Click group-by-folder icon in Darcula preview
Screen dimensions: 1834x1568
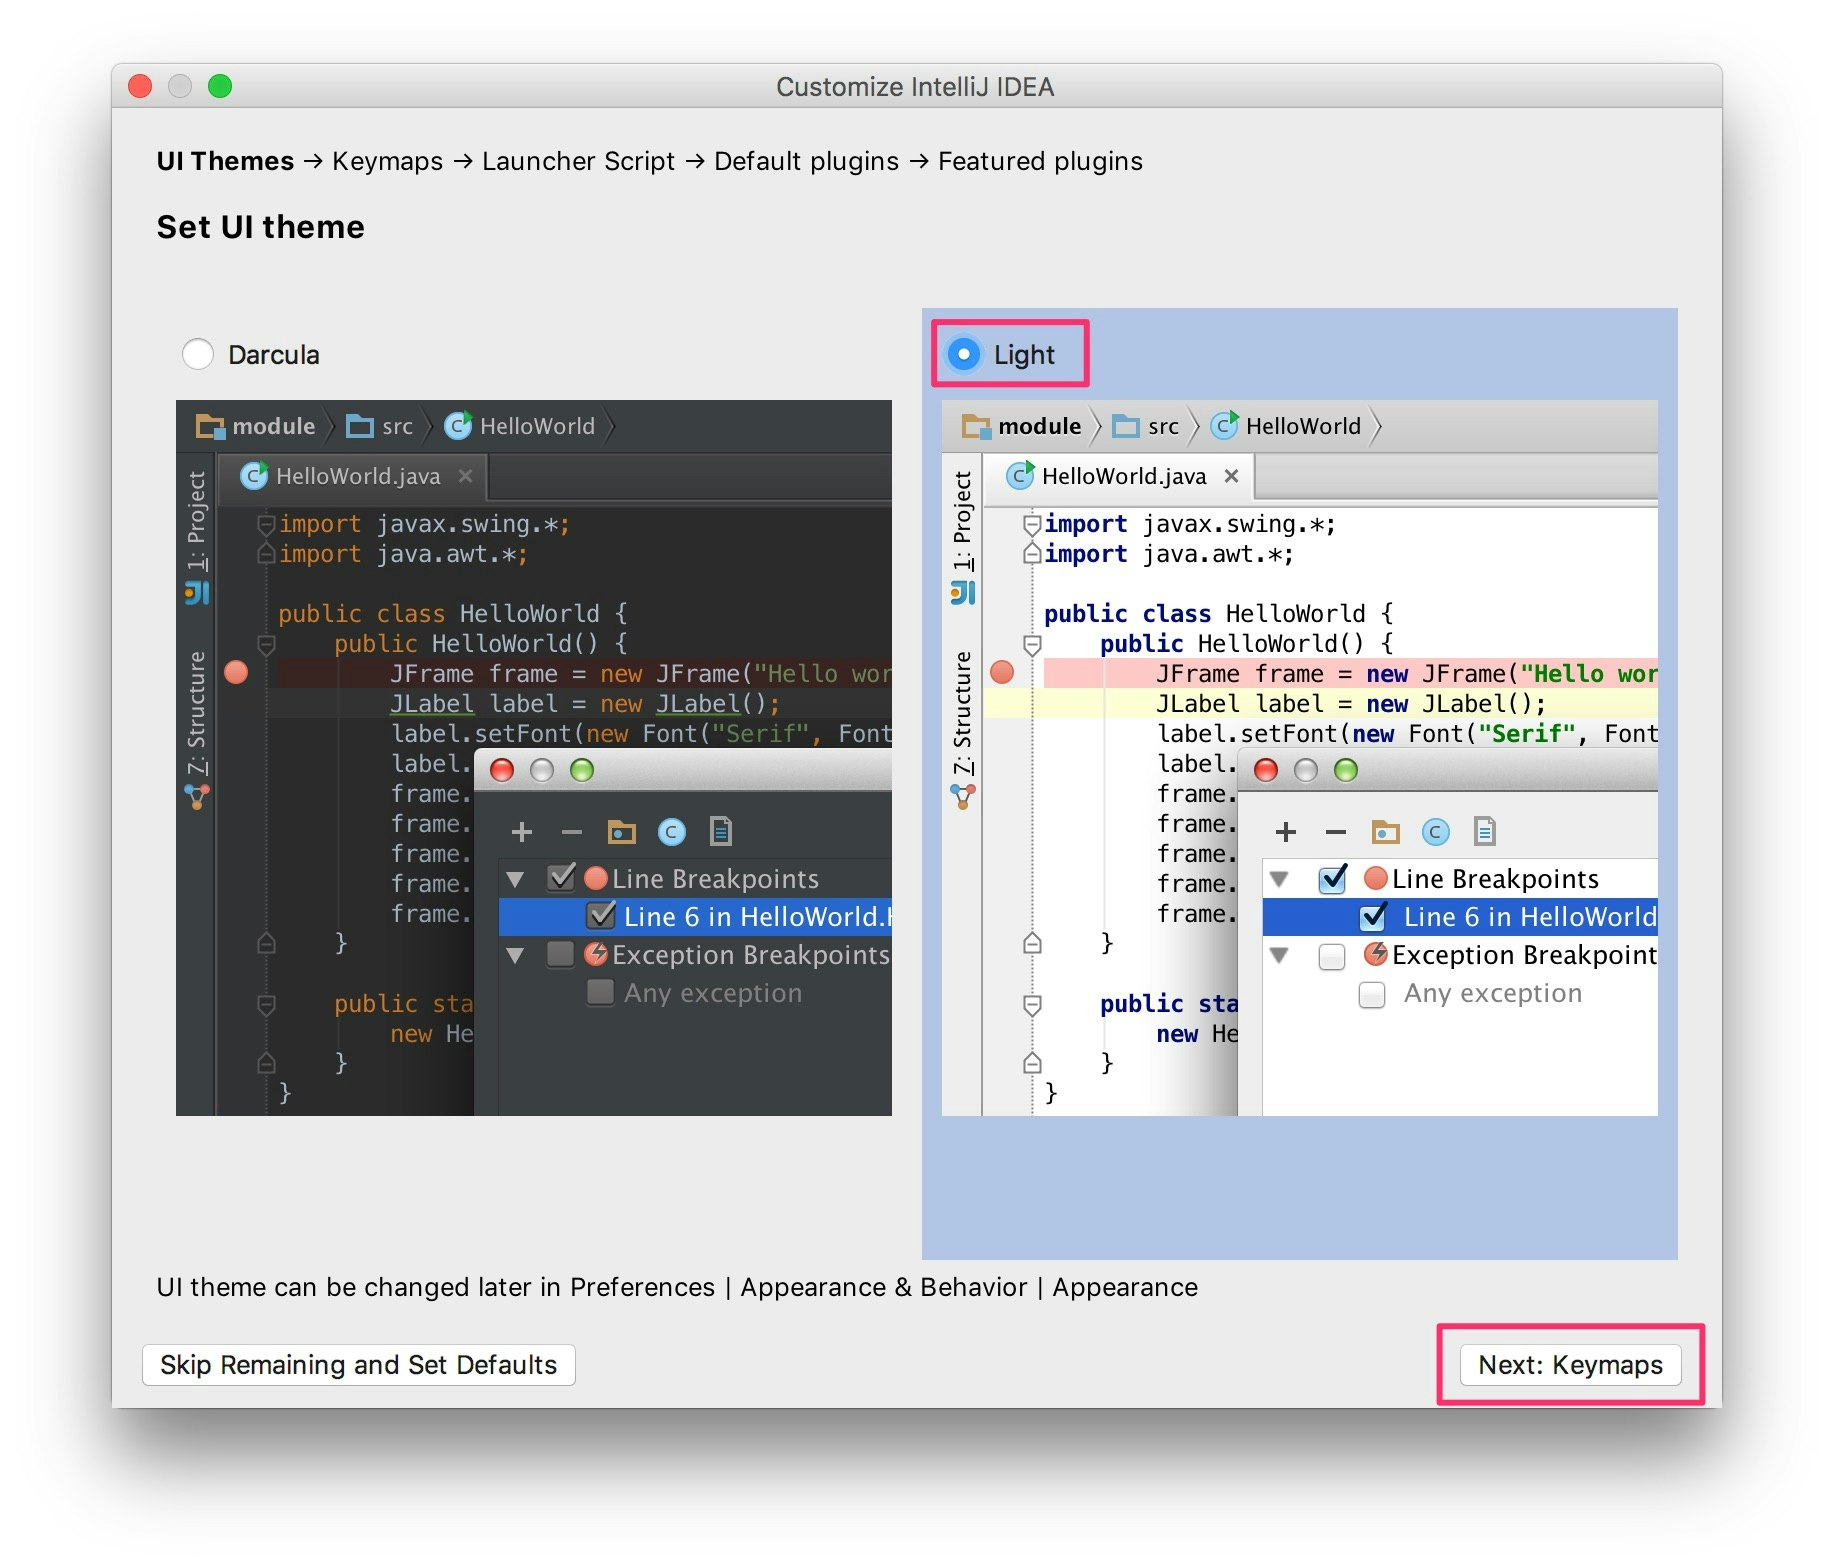(x=622, y=832)
